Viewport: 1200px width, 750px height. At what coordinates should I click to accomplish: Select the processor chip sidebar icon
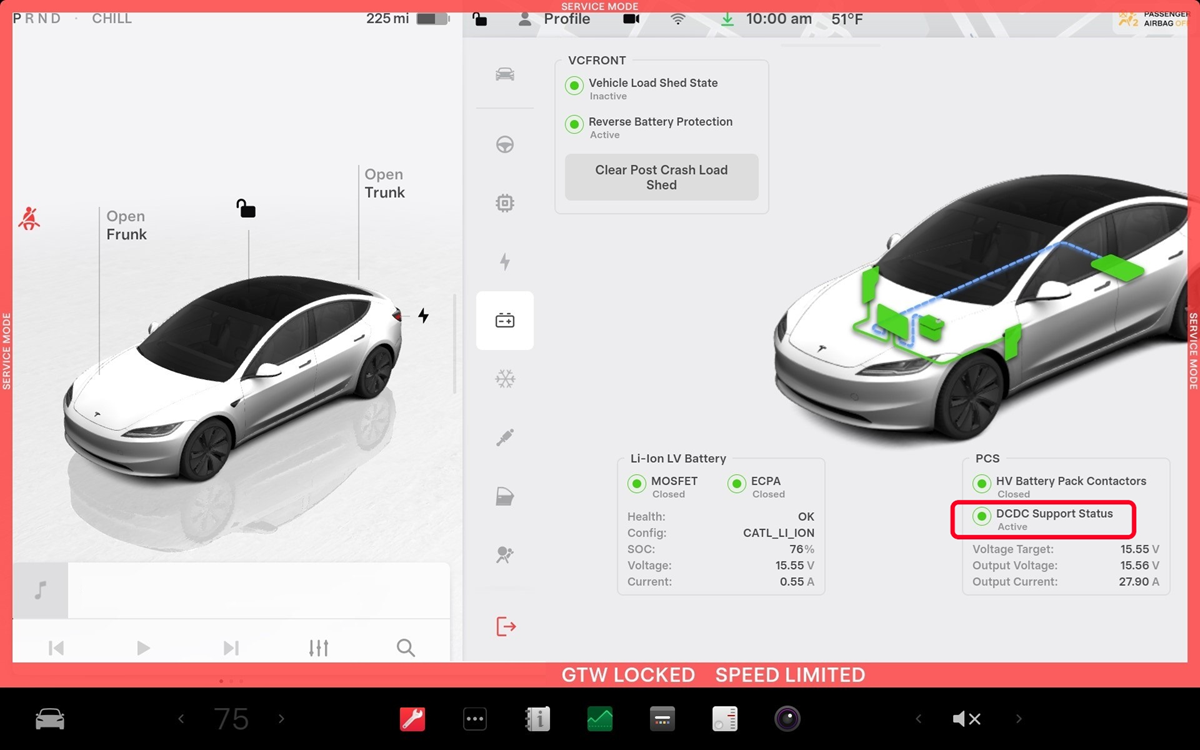click(x=505, y=204)
